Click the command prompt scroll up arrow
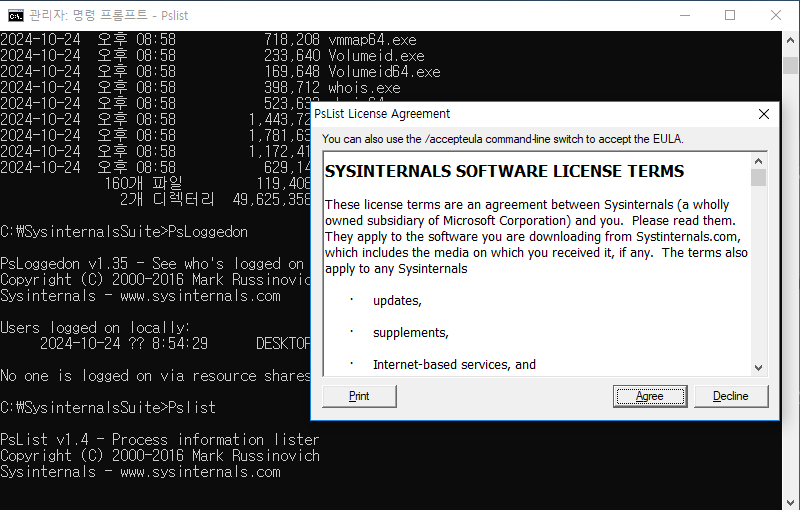This screenshot has width=800, height=510. click(x=790, y=40)
